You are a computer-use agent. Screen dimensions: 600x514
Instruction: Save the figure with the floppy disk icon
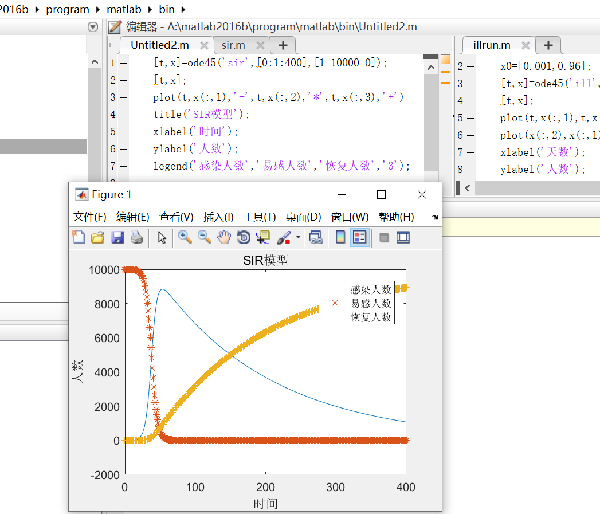pos(117,237)
